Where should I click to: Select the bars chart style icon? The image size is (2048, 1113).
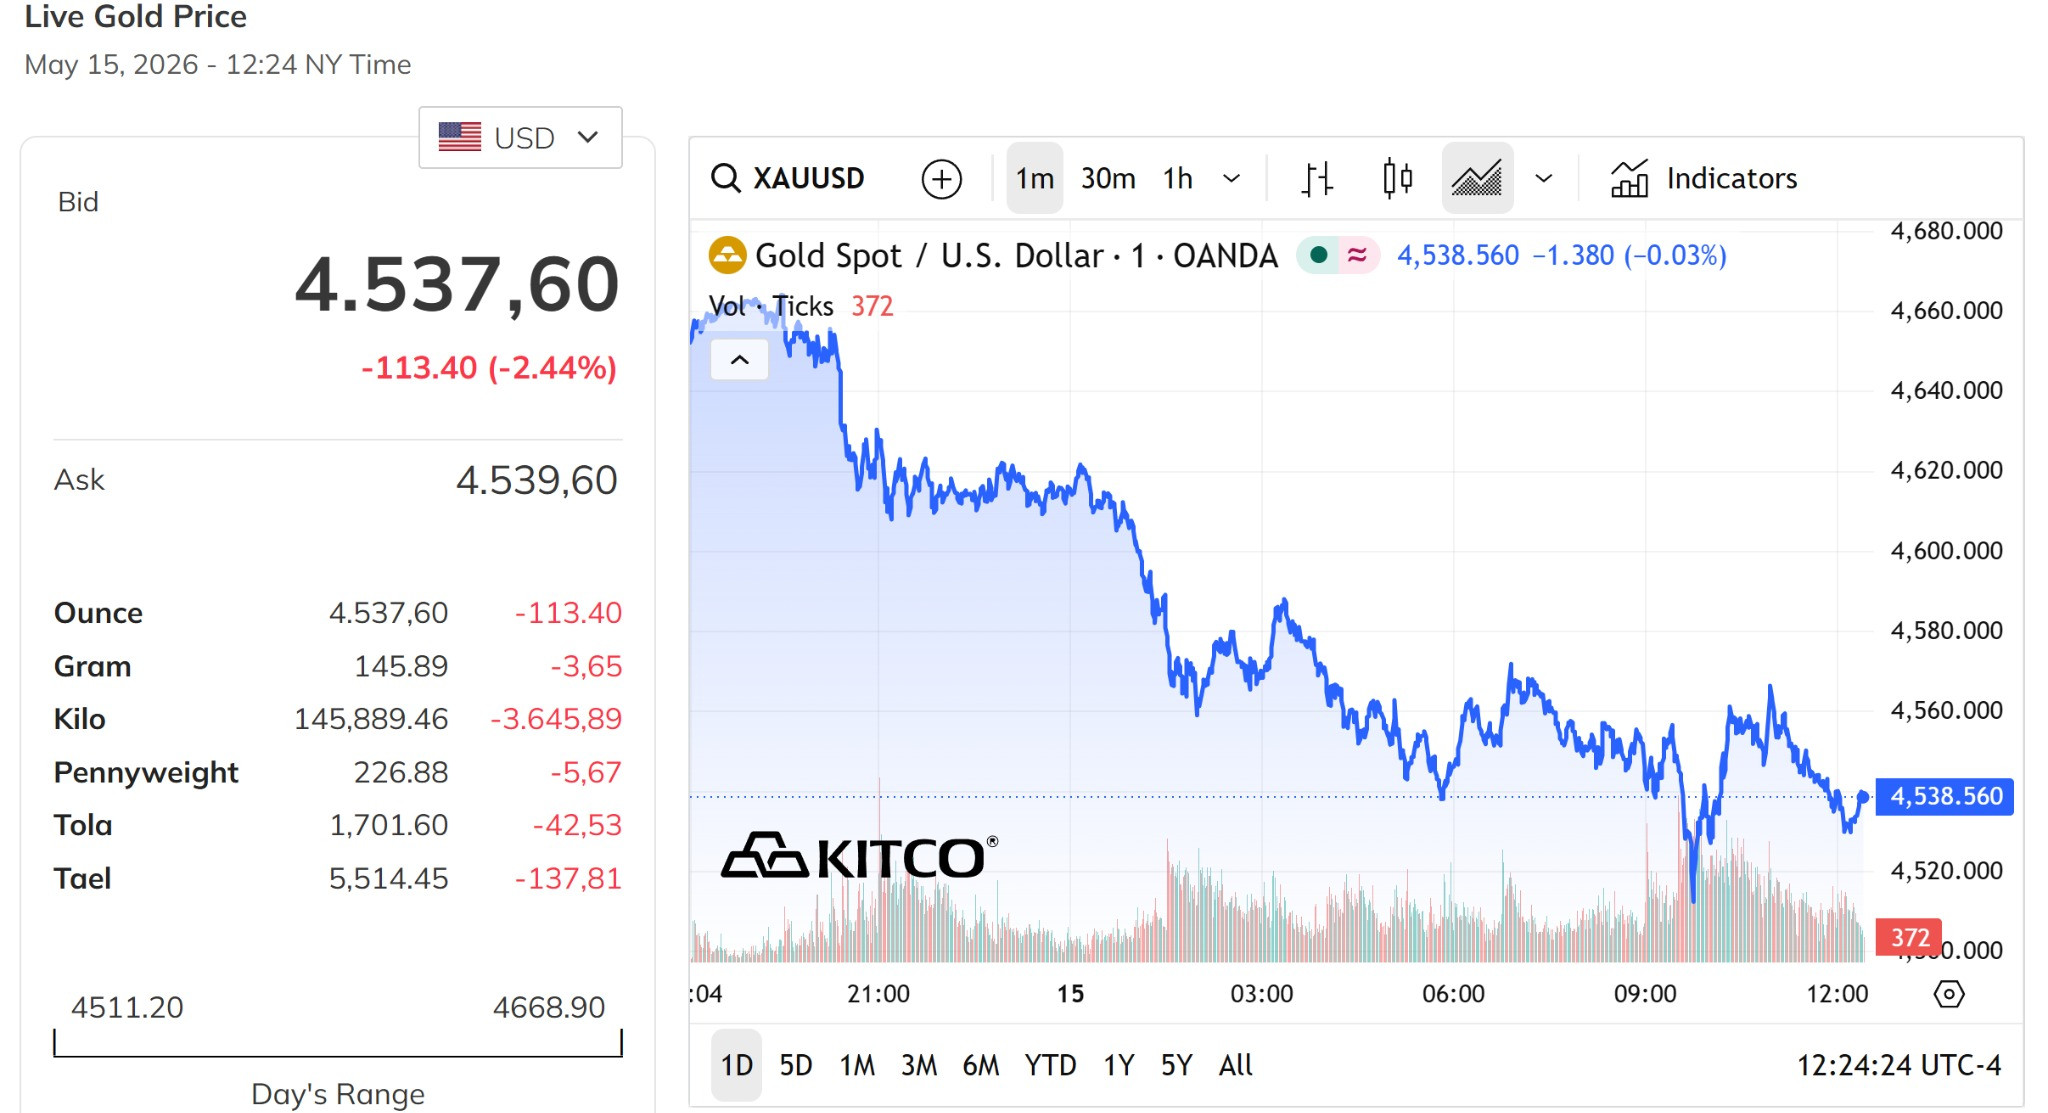coord(1317,179)
